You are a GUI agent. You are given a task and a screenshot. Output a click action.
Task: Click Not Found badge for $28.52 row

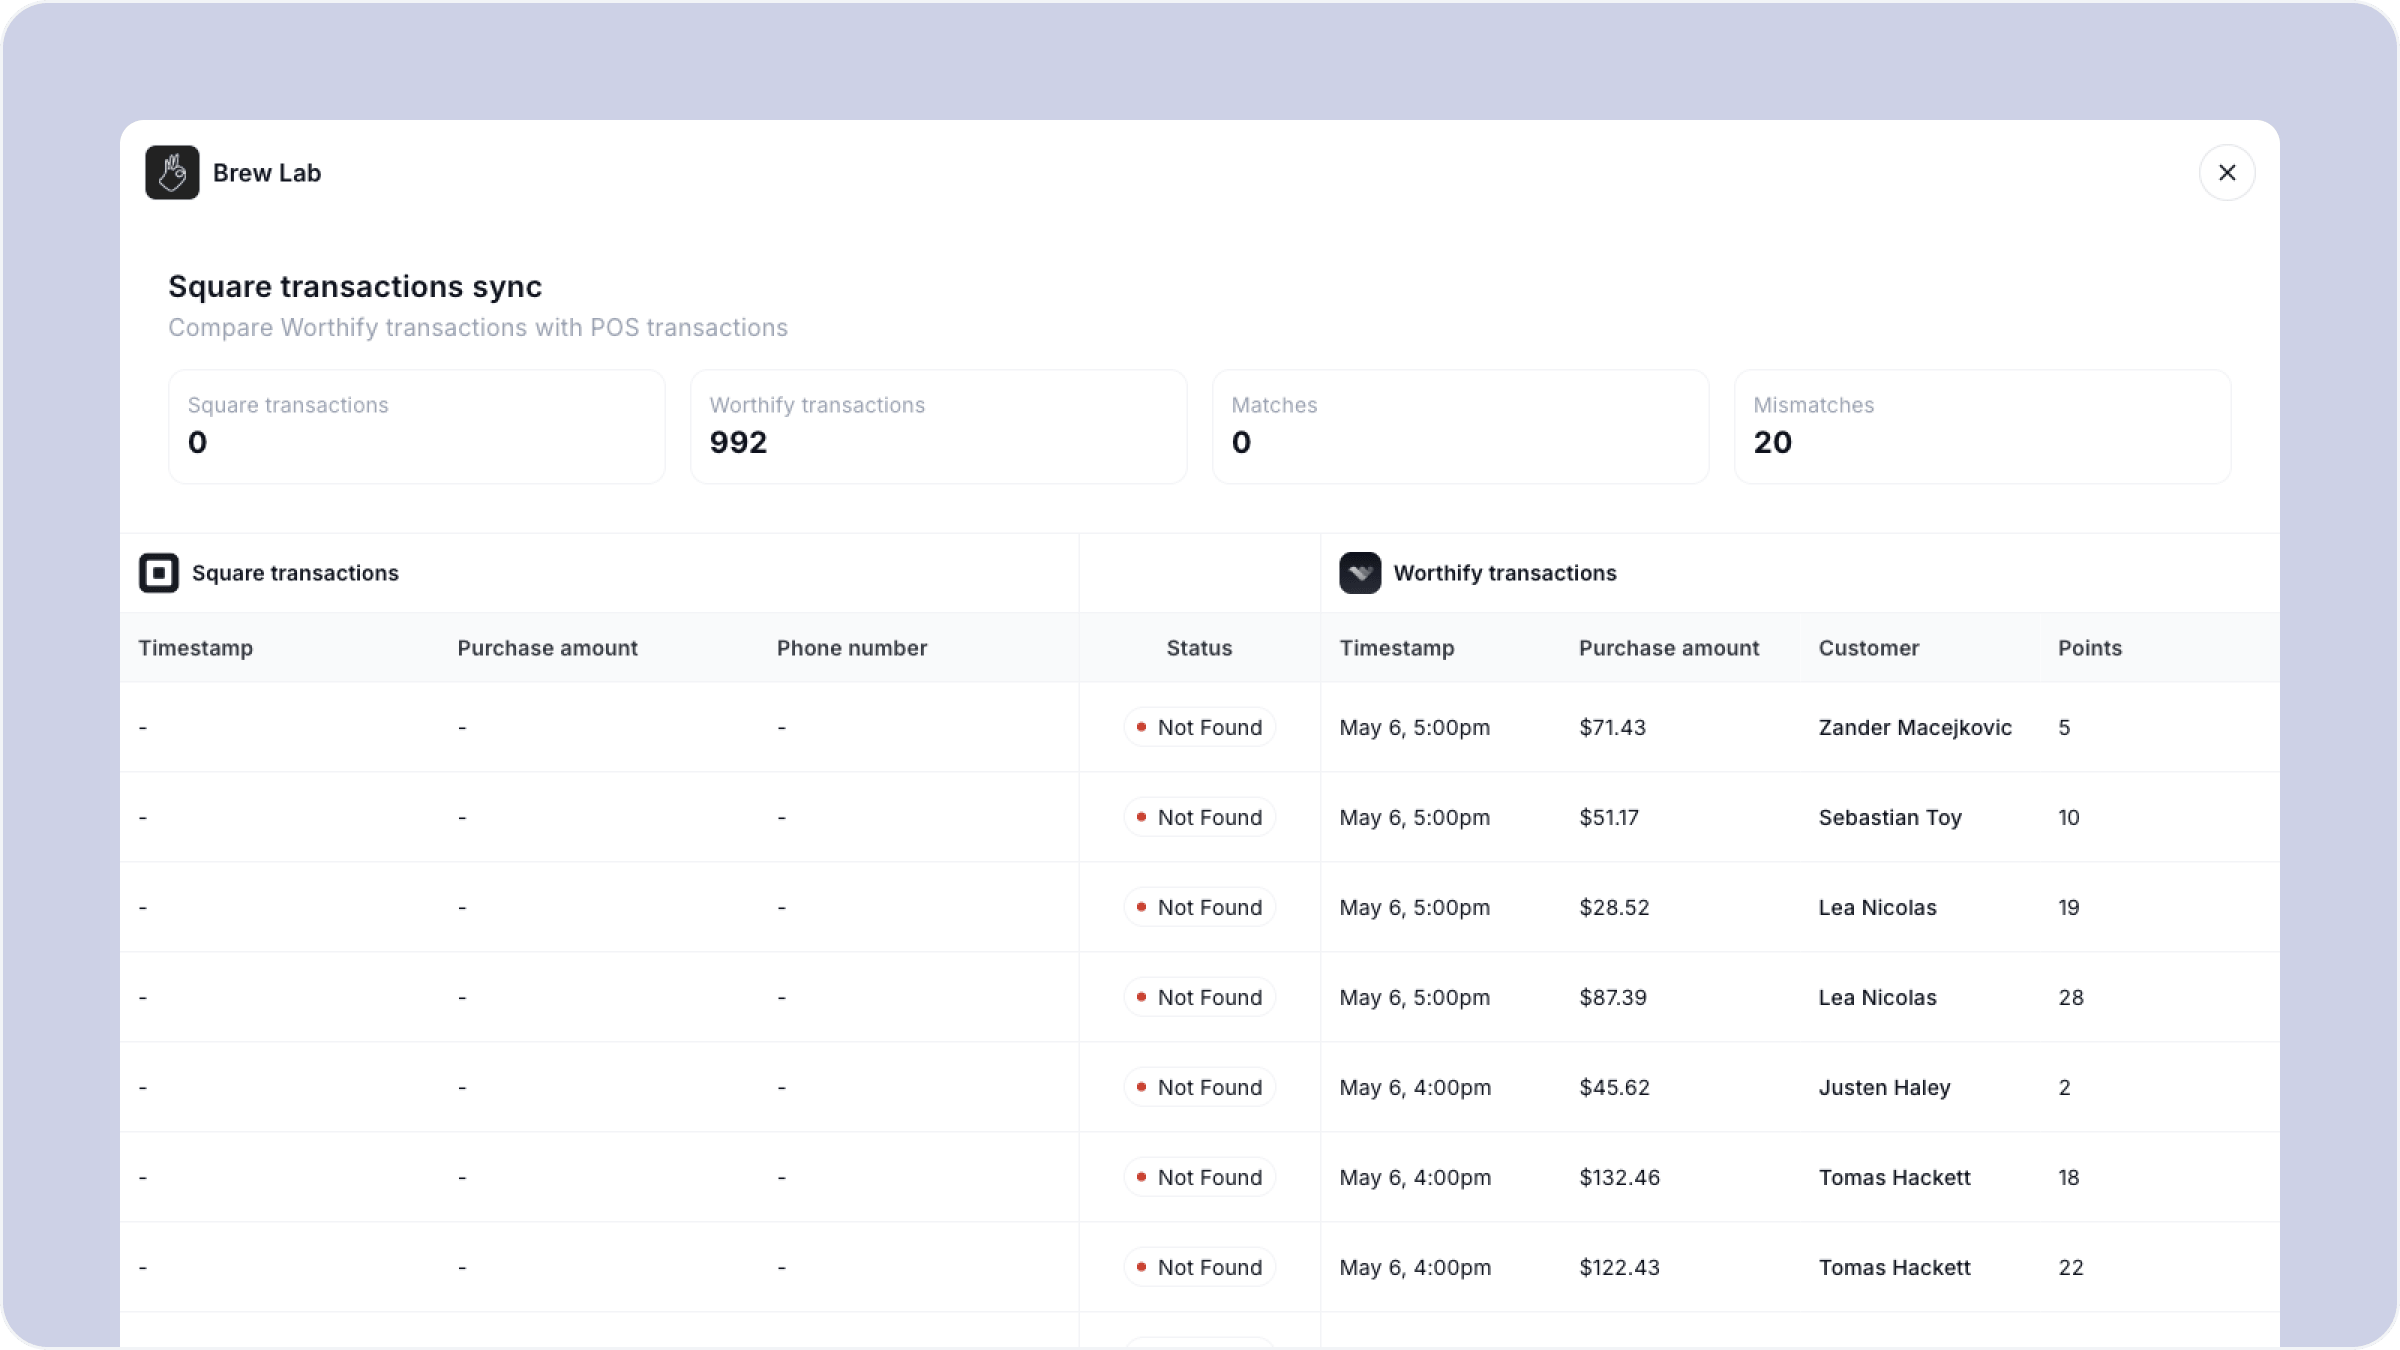click(1199, 907)
